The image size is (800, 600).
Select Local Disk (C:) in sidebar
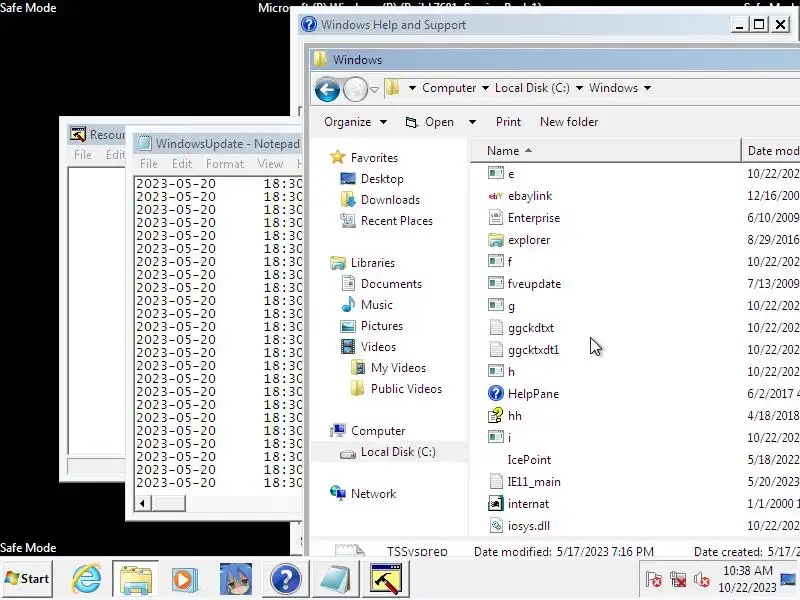398,452
